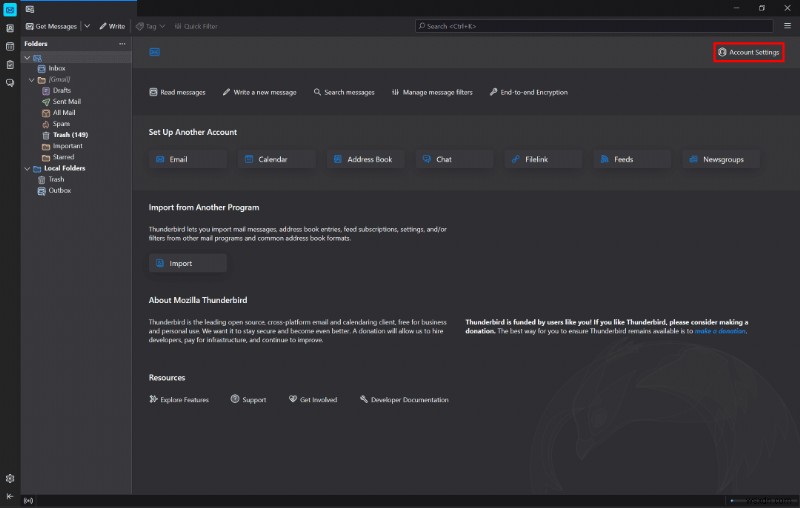This screenshot has width=800, height=508.
Task: Click the online status icon in status bar
Action: point(29,501)
